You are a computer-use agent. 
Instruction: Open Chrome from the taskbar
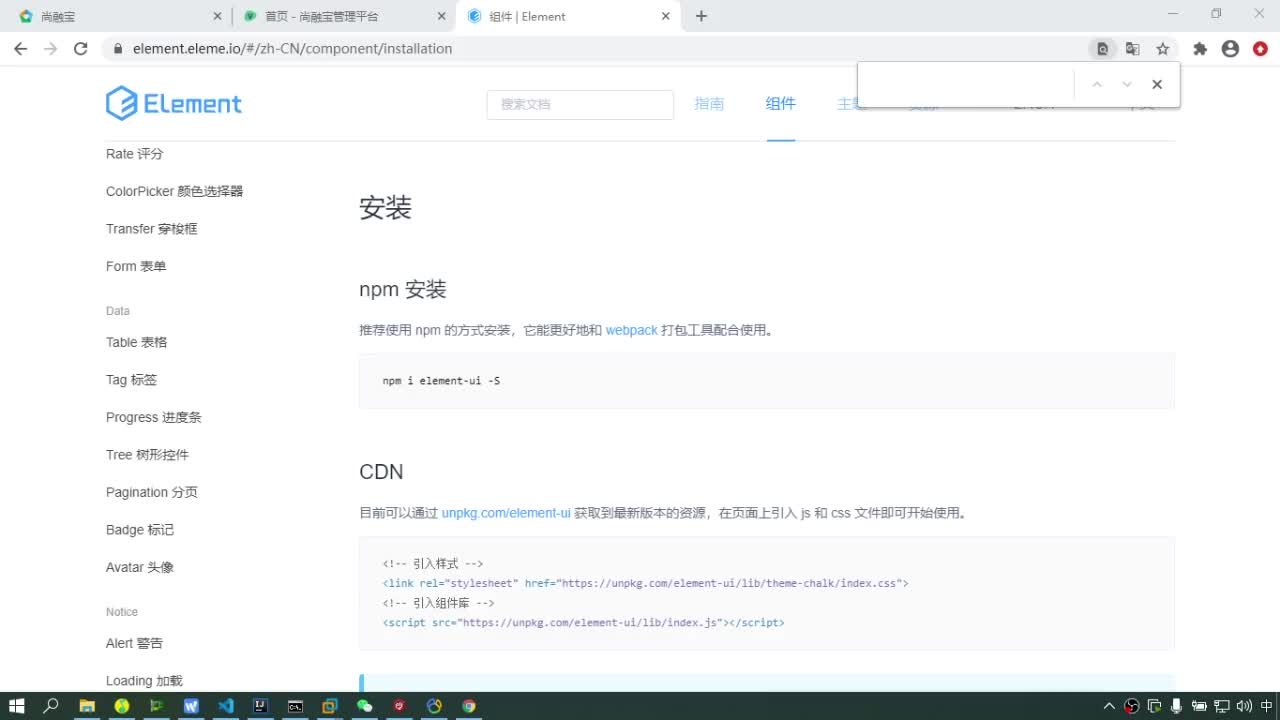pos(469,706)
